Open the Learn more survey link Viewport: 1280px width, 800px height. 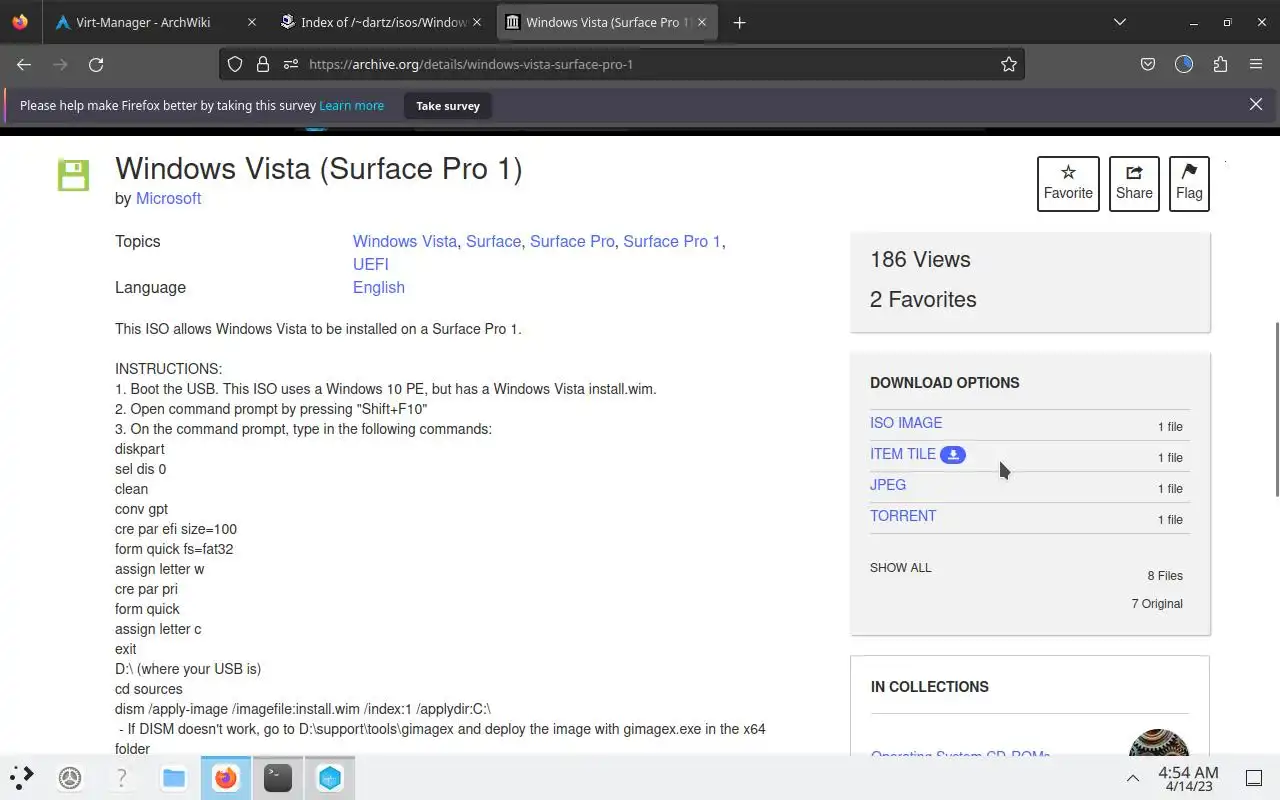tap(351, 105)
